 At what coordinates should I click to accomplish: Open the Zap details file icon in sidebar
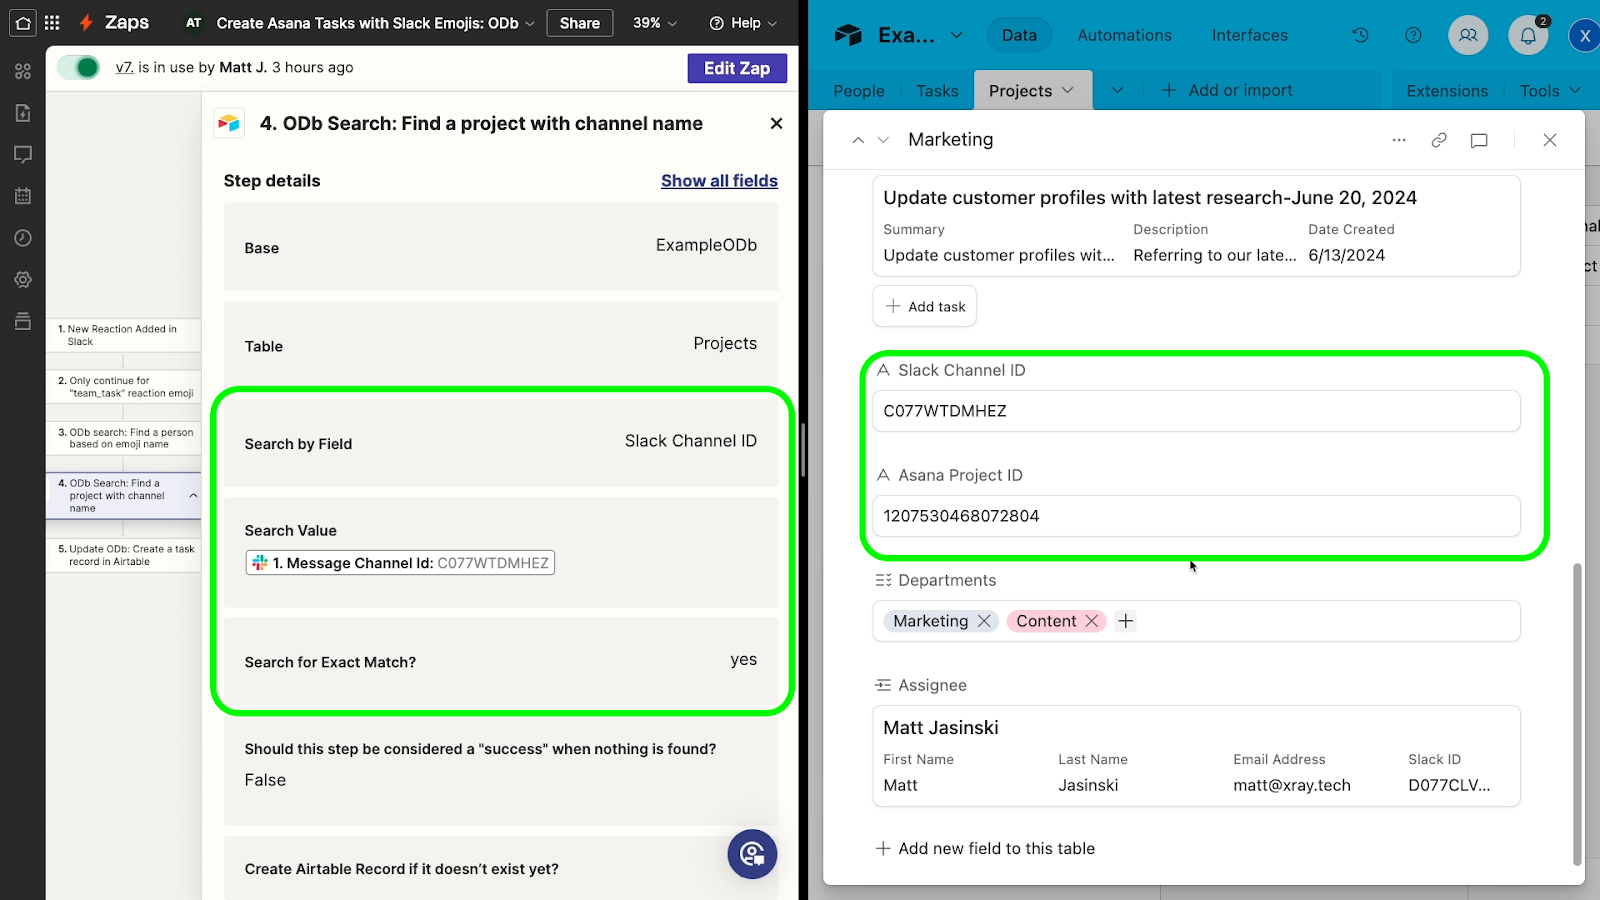[x=23, y=113]
